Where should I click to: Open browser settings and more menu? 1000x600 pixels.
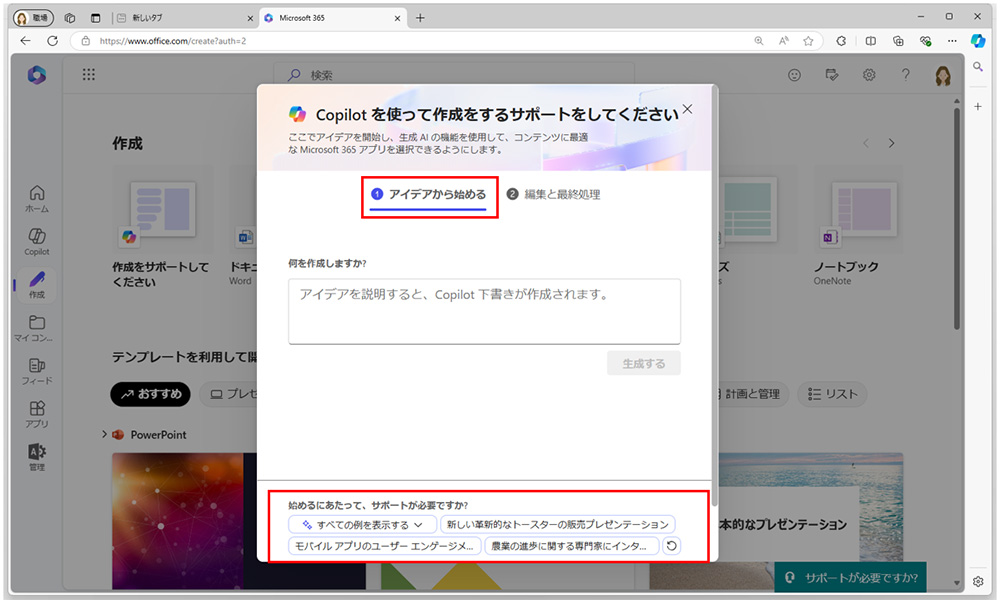click(952, 41)
